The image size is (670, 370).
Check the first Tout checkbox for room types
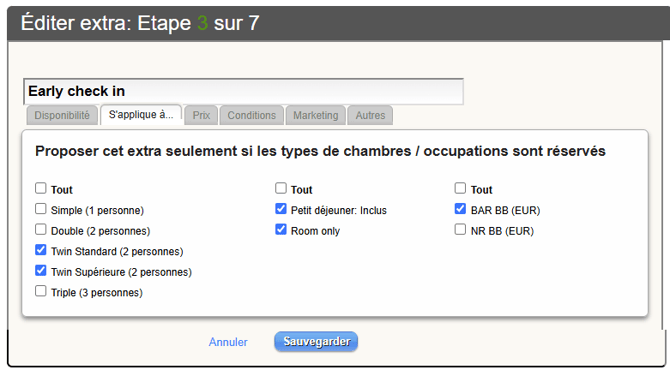click(41, 188)
